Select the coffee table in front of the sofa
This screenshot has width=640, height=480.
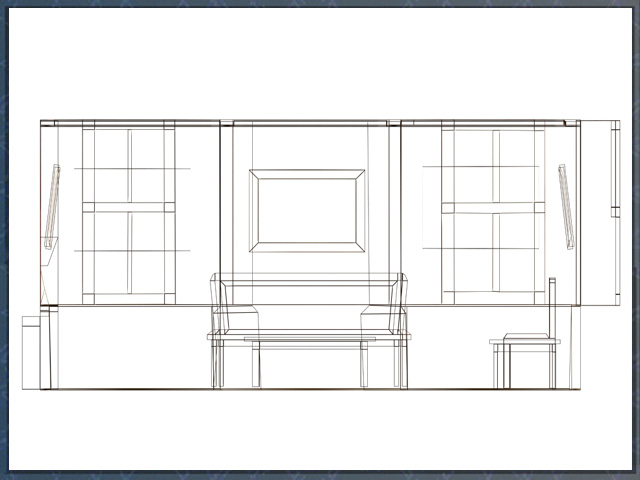pos(310,362)
